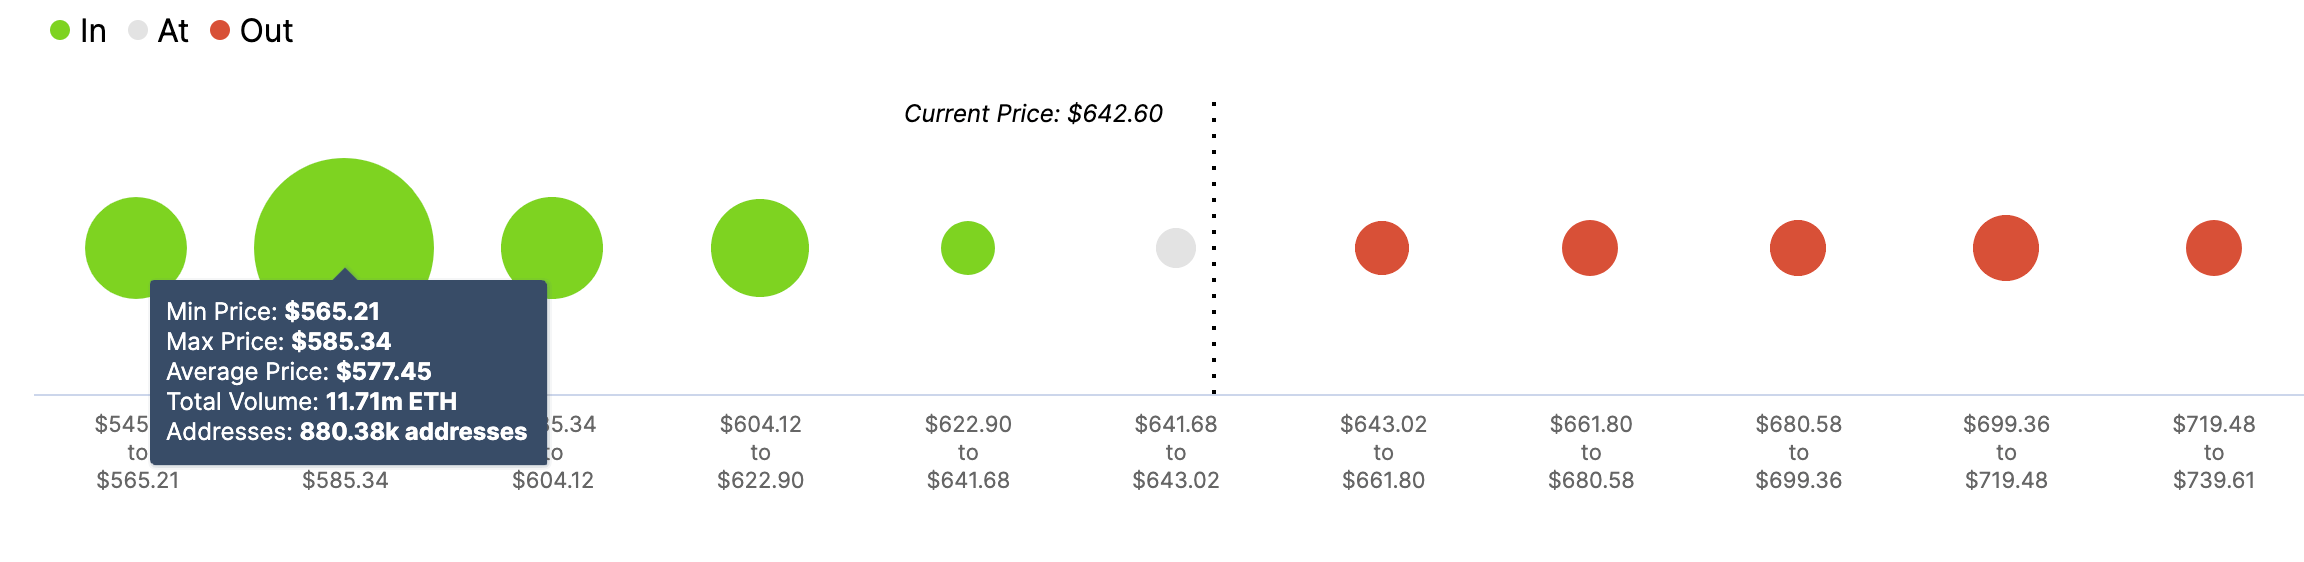Toggle the red Out legend item
Screen dimensions: 2304x562
tap(251, 31)
